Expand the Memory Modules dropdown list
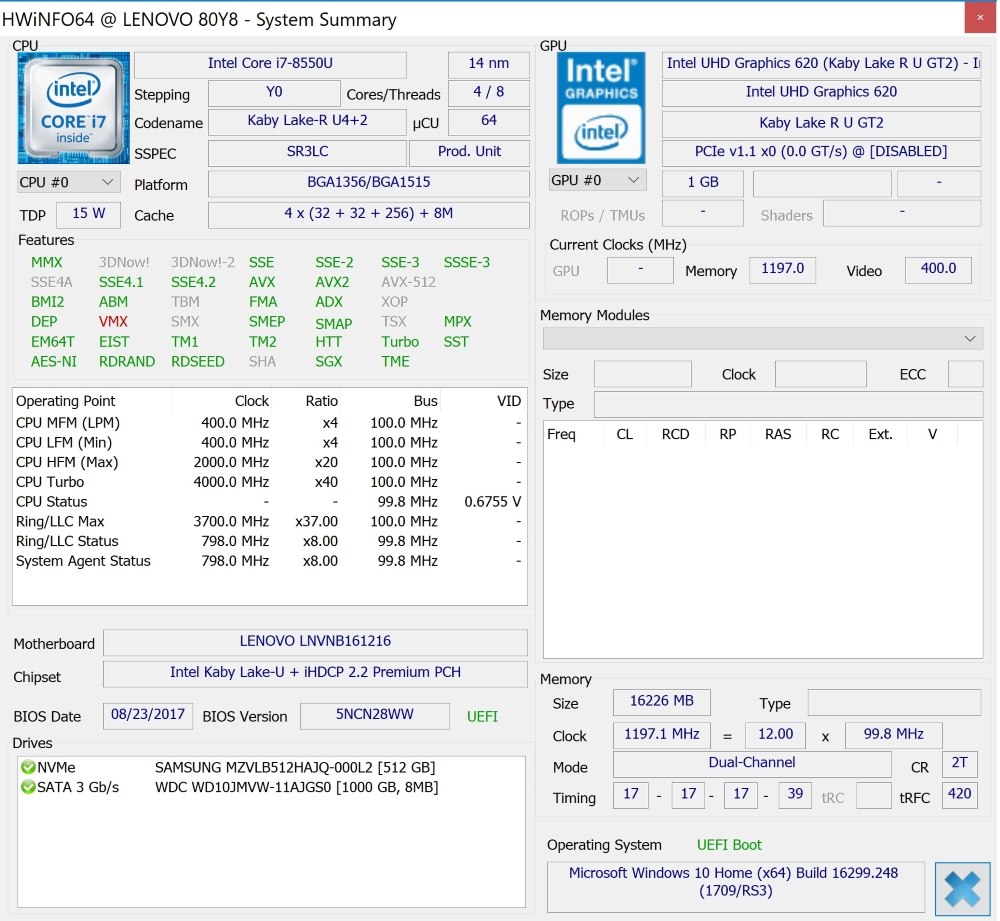1000x921 pixels. coord(763,339)
